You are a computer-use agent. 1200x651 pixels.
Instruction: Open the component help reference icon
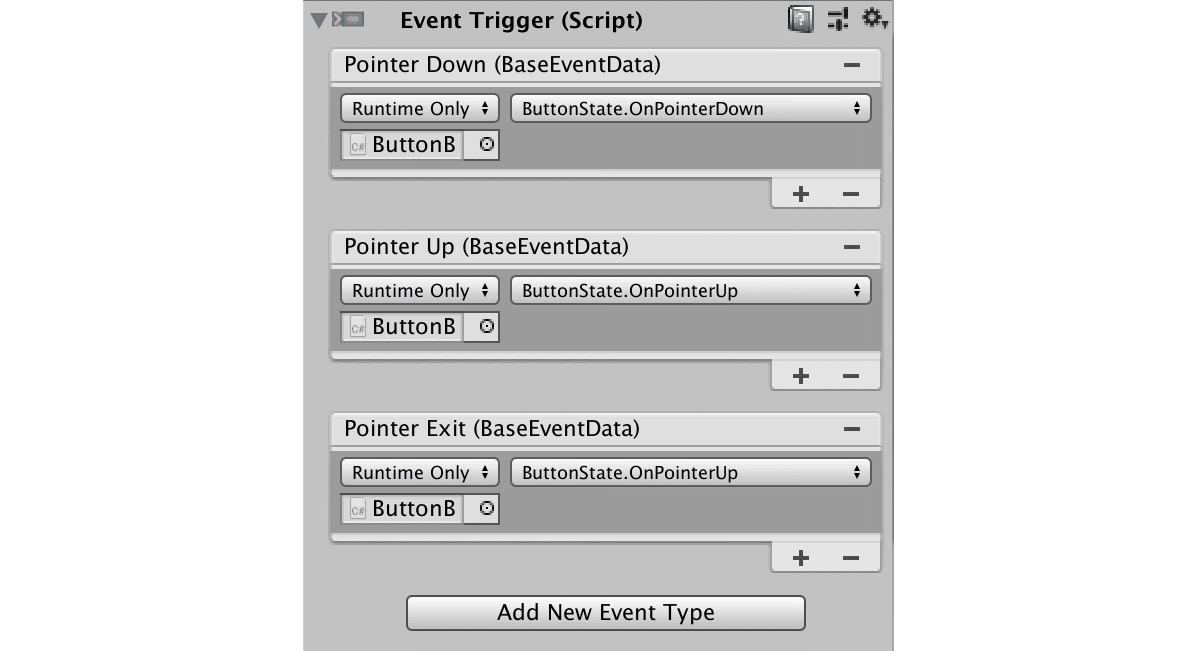point(800,19)
